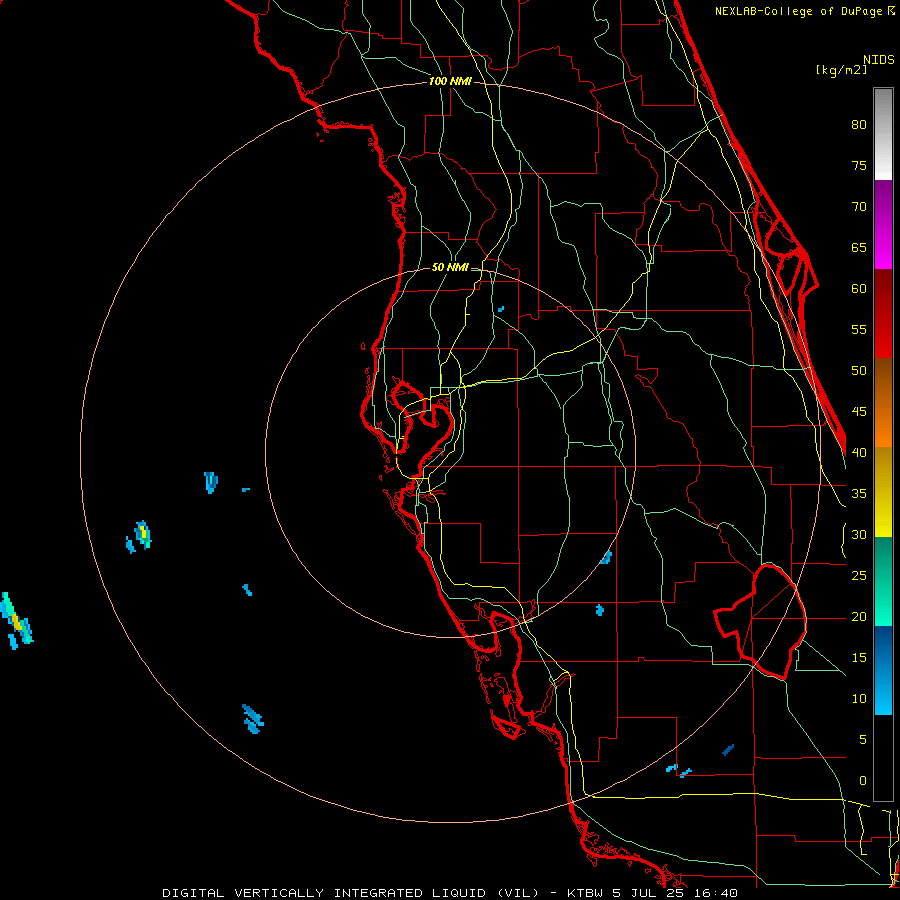Pick the magenta segment of the color bar
900x900 pixels.
[x=883, y=225]
